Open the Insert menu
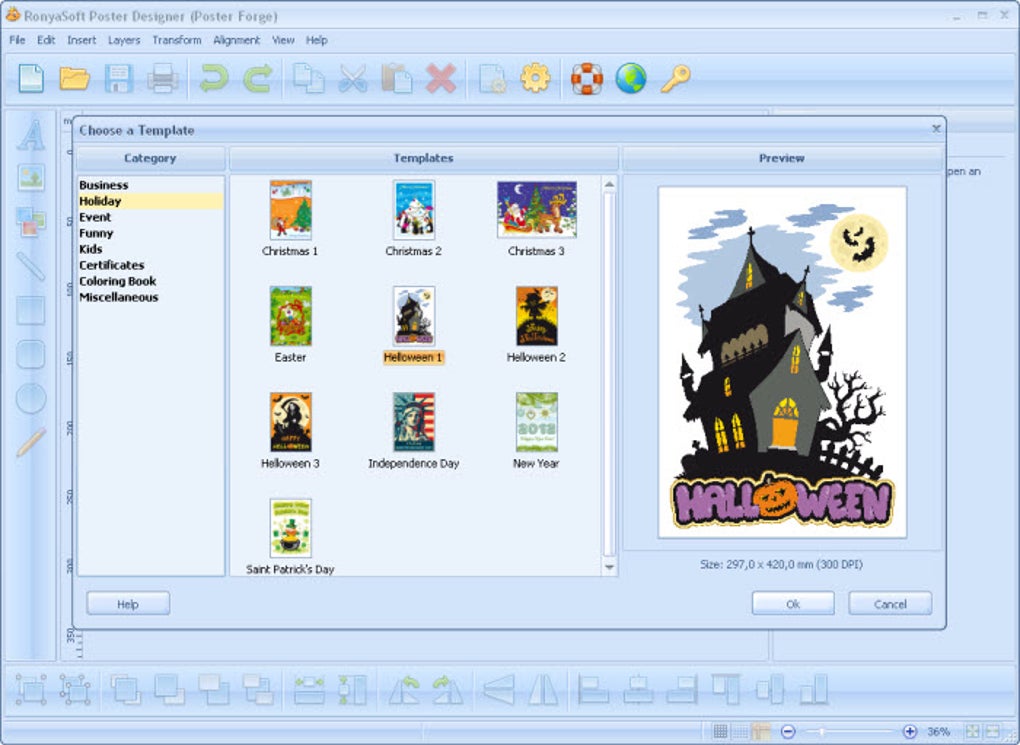Screen dimensions: 1020x745 [81, 40]
